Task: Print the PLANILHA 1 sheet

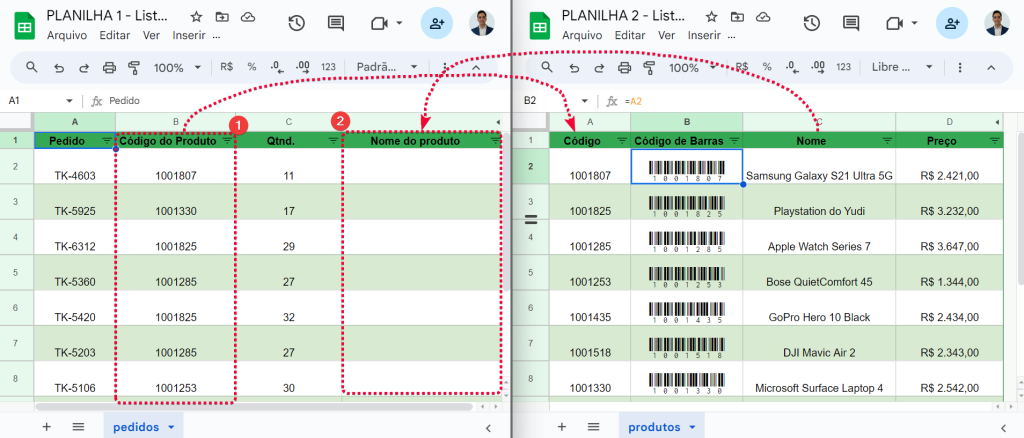Action: (x=109, y=67)
